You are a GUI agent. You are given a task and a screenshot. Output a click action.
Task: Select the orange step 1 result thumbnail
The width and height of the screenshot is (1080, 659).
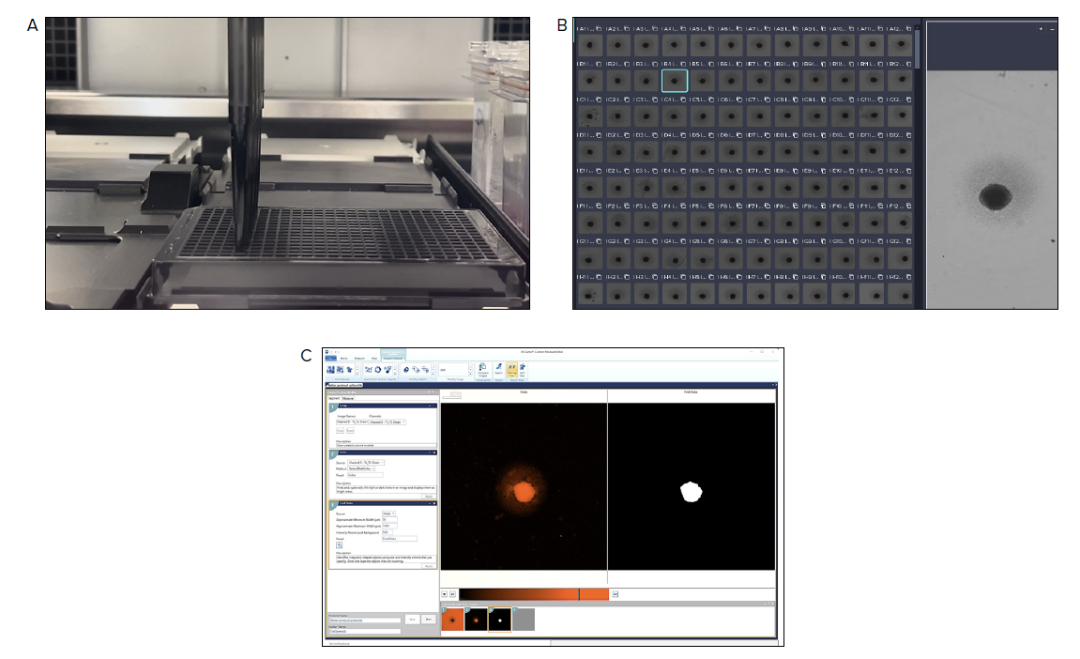coord(453,619)
